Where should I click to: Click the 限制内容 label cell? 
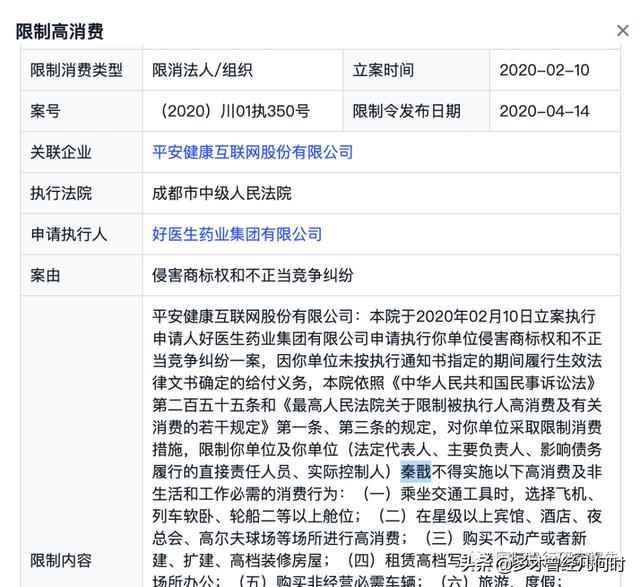point(82,441)
